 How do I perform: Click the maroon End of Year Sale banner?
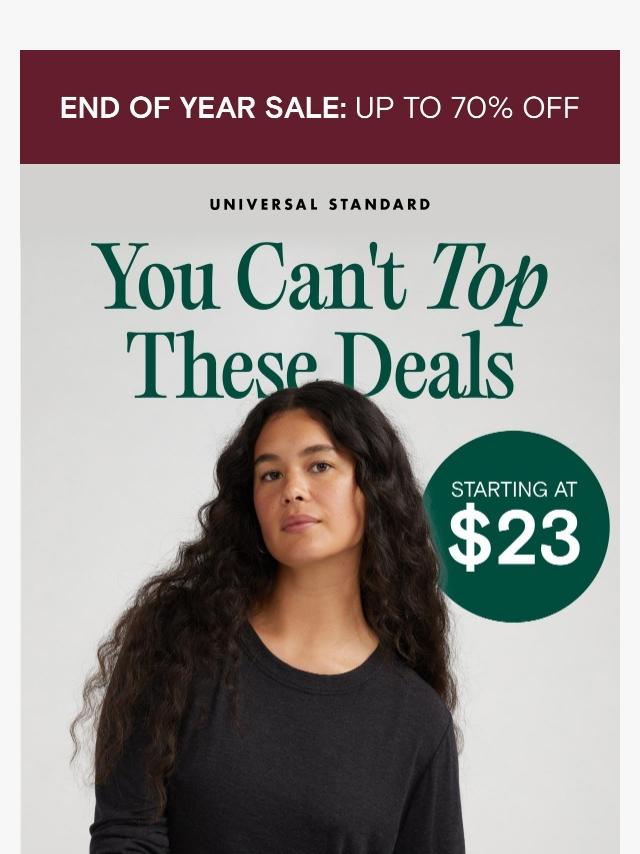[x=320, y=107]
